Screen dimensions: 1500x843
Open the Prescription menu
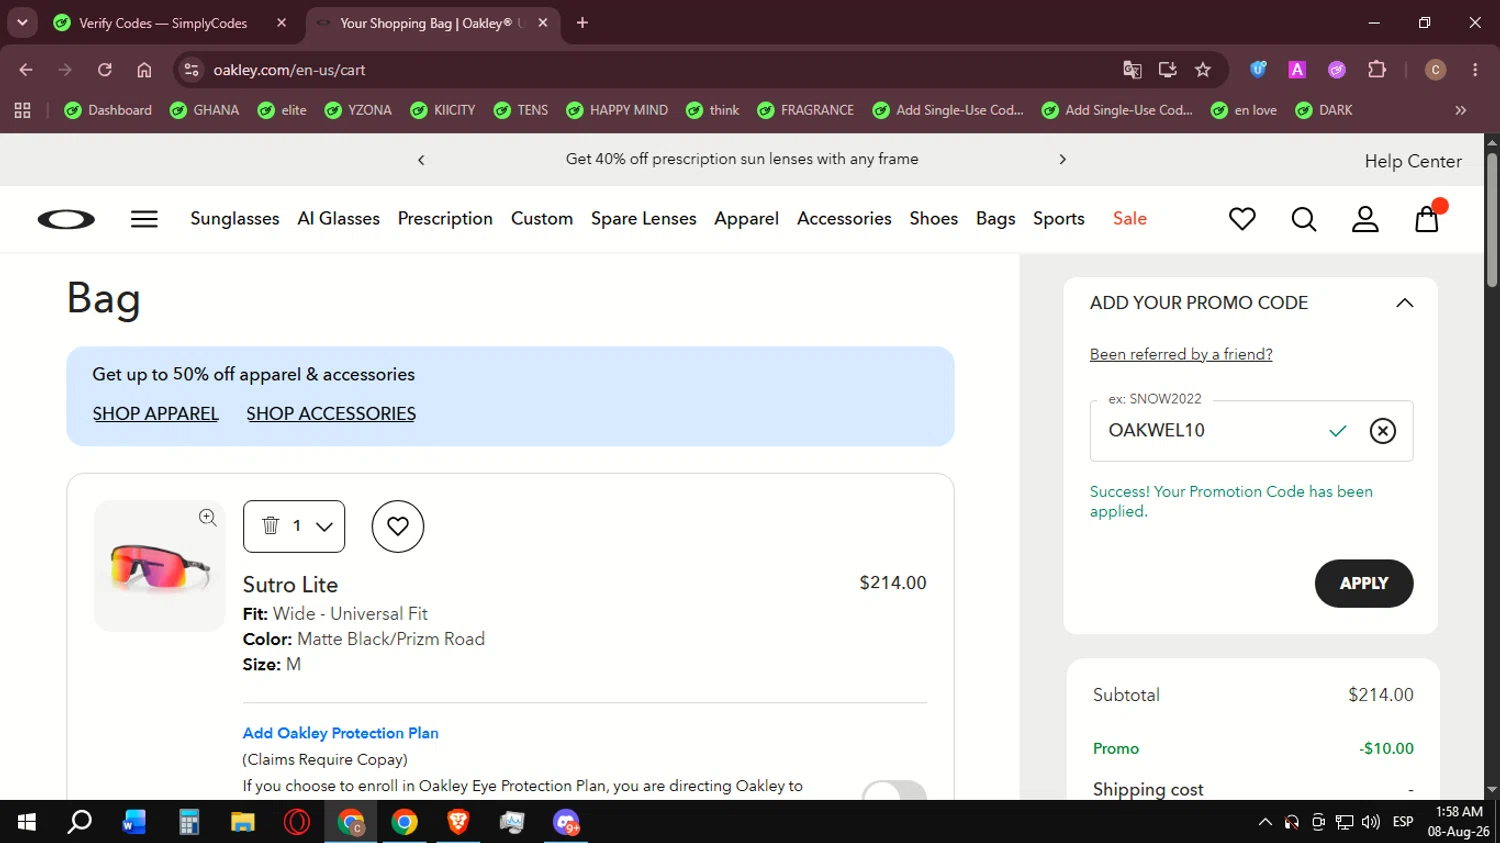pyautogui.click(x=445, y=218)
